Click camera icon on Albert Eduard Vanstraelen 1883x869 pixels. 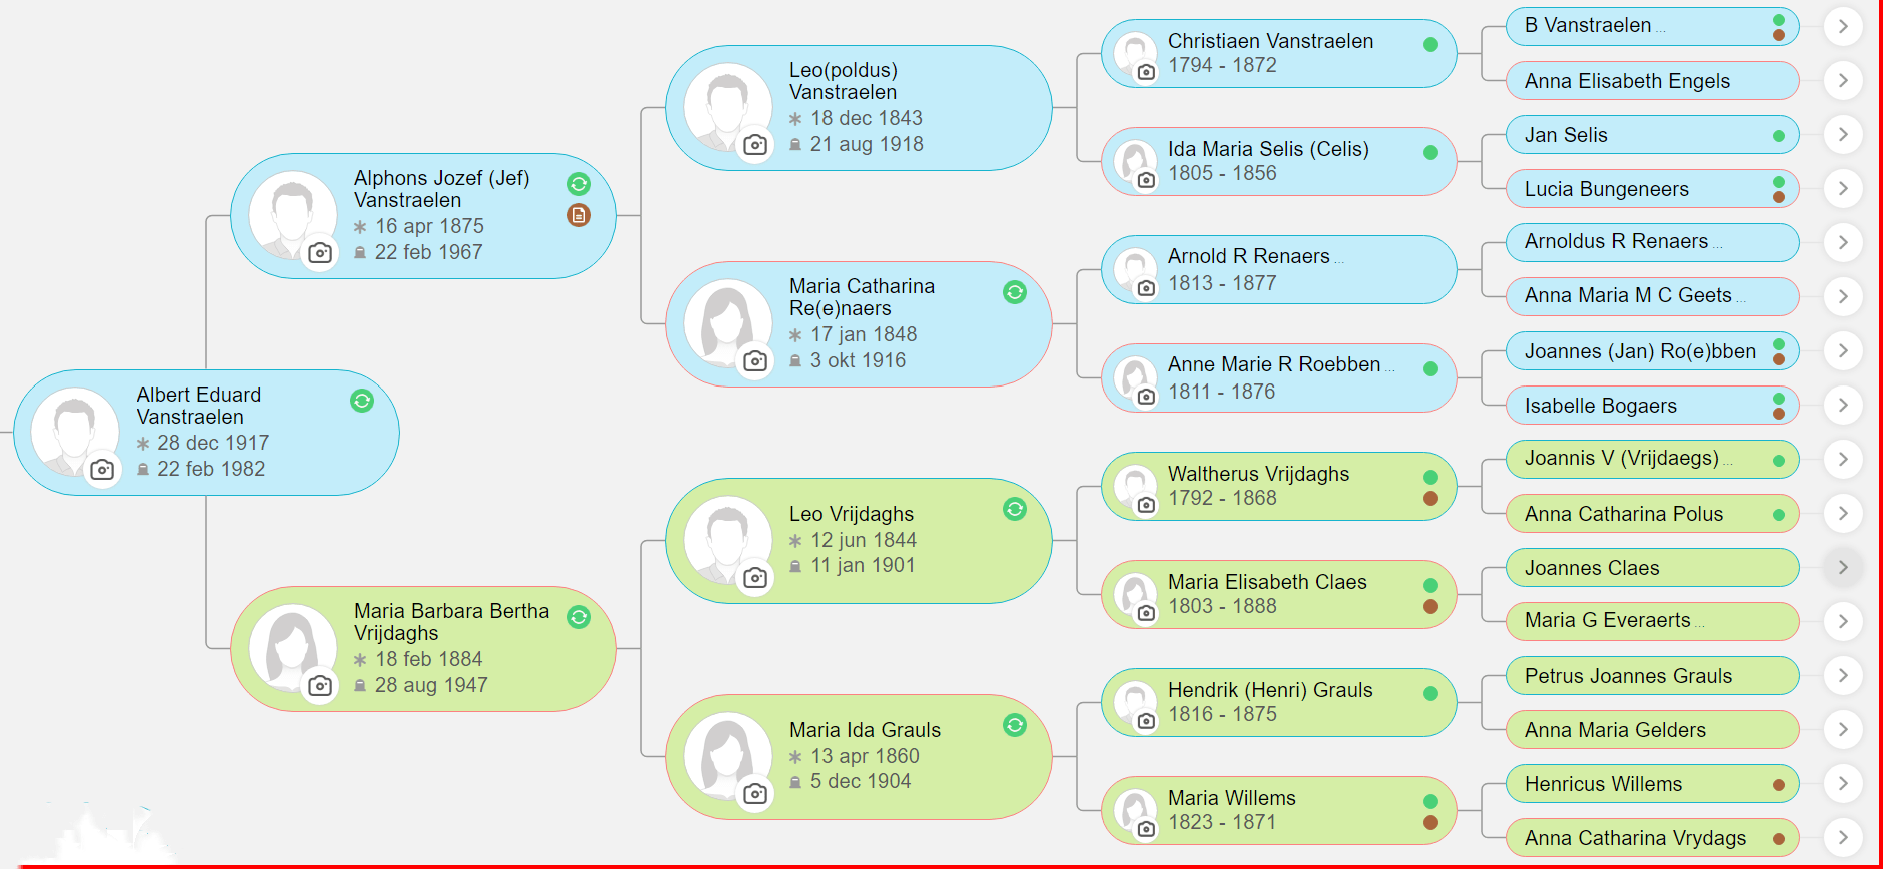102,469
